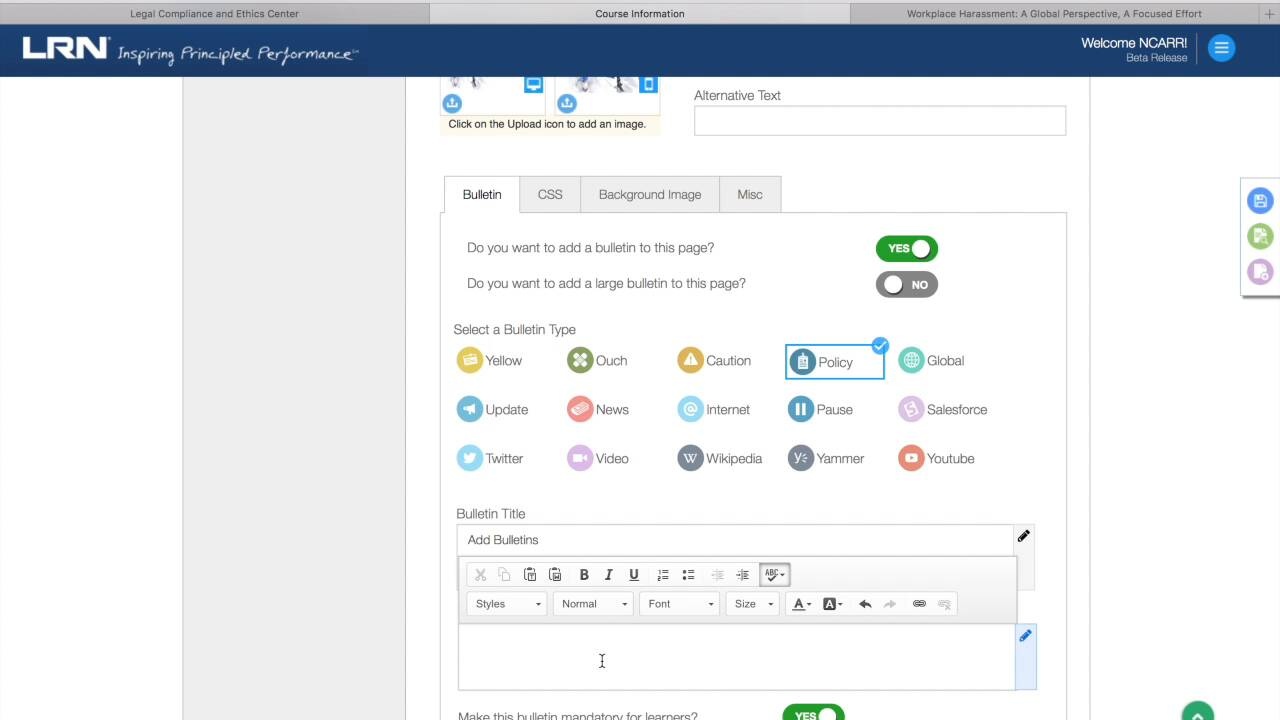Toggle 'add a bulletin to this page' to NO
Image resolution: width=1280 pixels, height=720 pixels.
tap(906, 248)
